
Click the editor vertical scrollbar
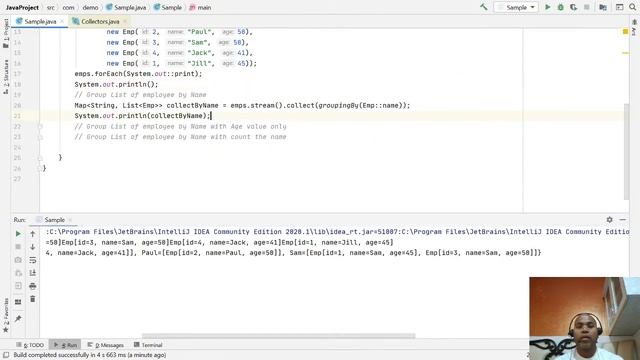627,151
